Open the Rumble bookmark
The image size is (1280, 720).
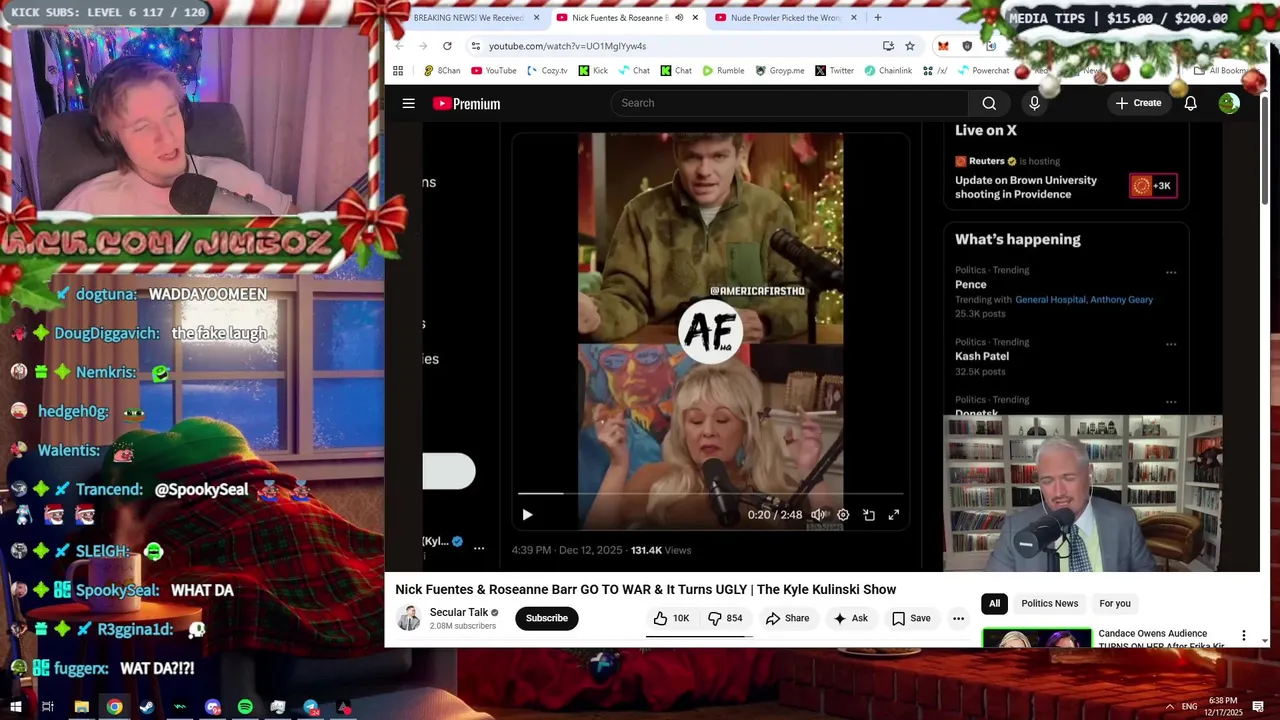tap(723, 71)
